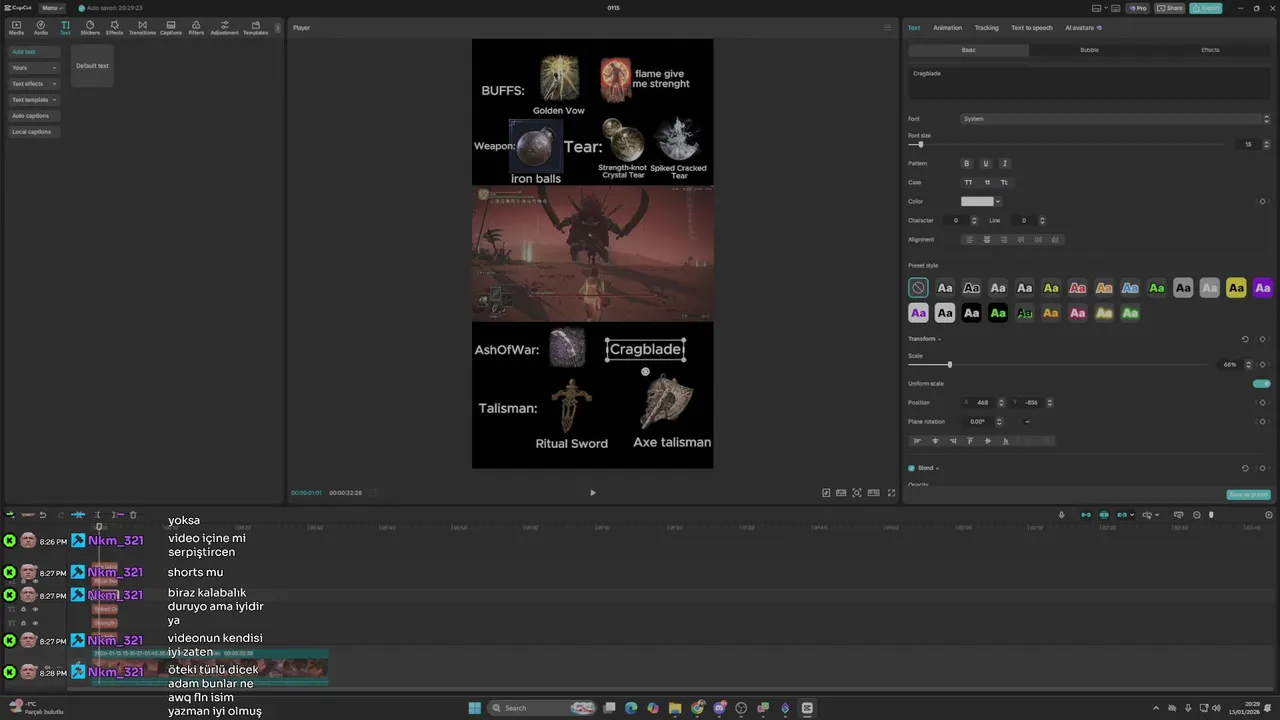Open the Player panel options menu
This screenshot has height=720, width=1280.
[x=887, y=28]
